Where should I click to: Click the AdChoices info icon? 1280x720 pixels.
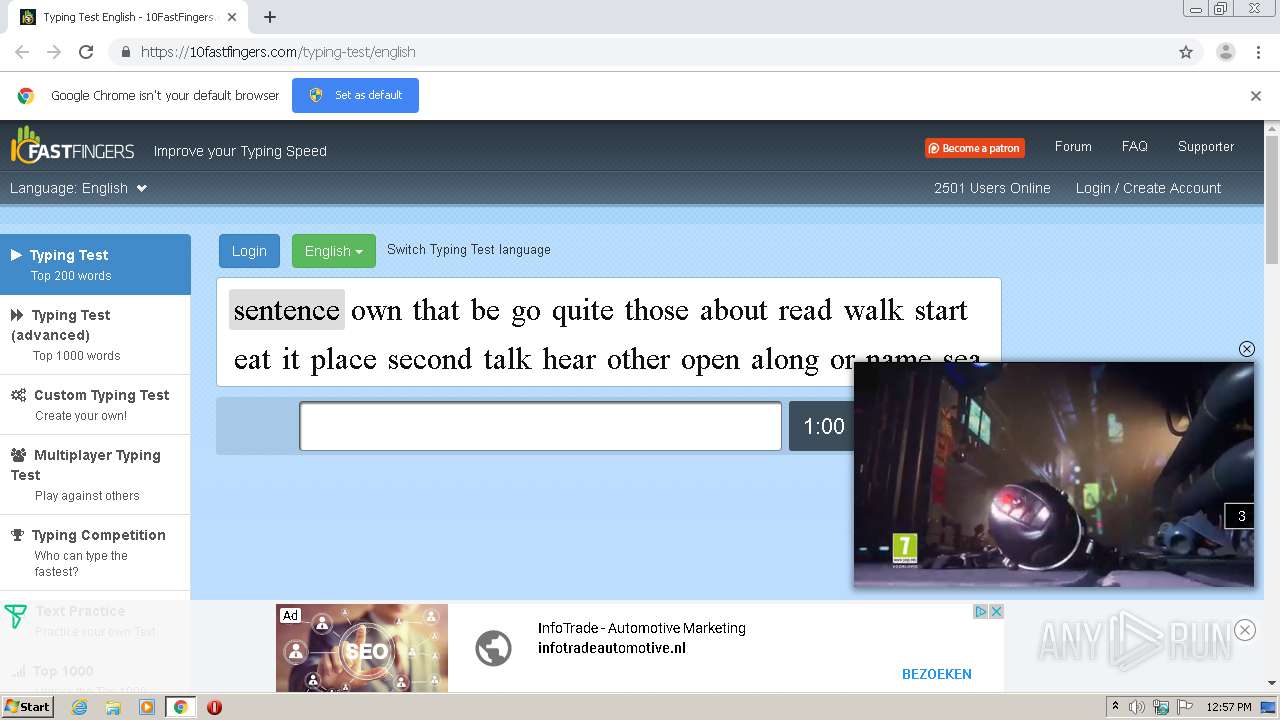tap(982, 612)
